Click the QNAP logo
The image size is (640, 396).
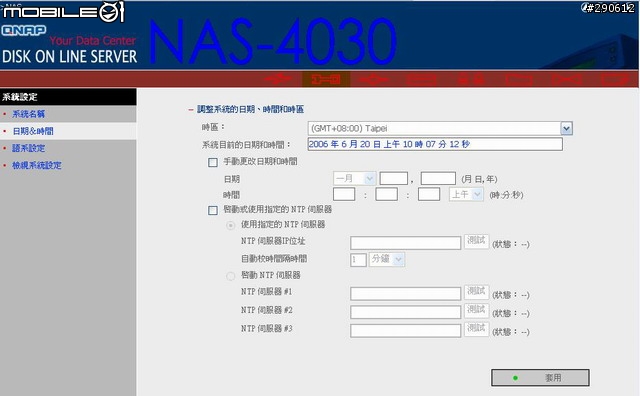24,30
